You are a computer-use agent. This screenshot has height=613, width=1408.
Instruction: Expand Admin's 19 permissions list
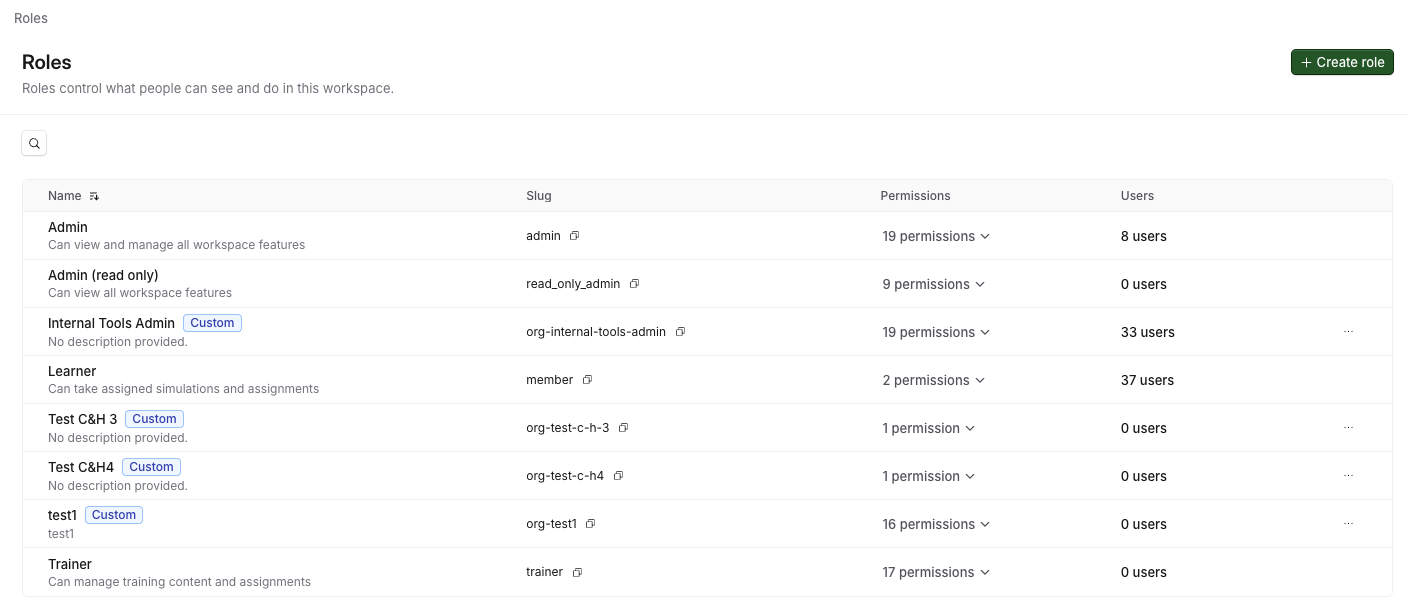(x=936, y=236)
